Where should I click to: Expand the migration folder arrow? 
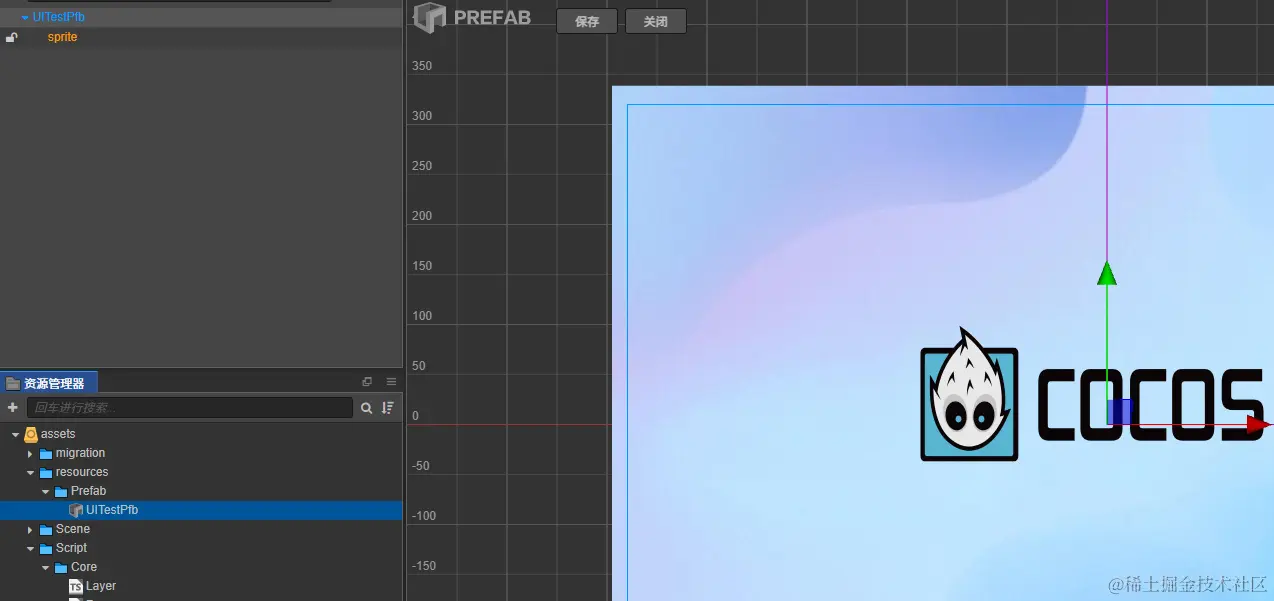coord(30,453)
